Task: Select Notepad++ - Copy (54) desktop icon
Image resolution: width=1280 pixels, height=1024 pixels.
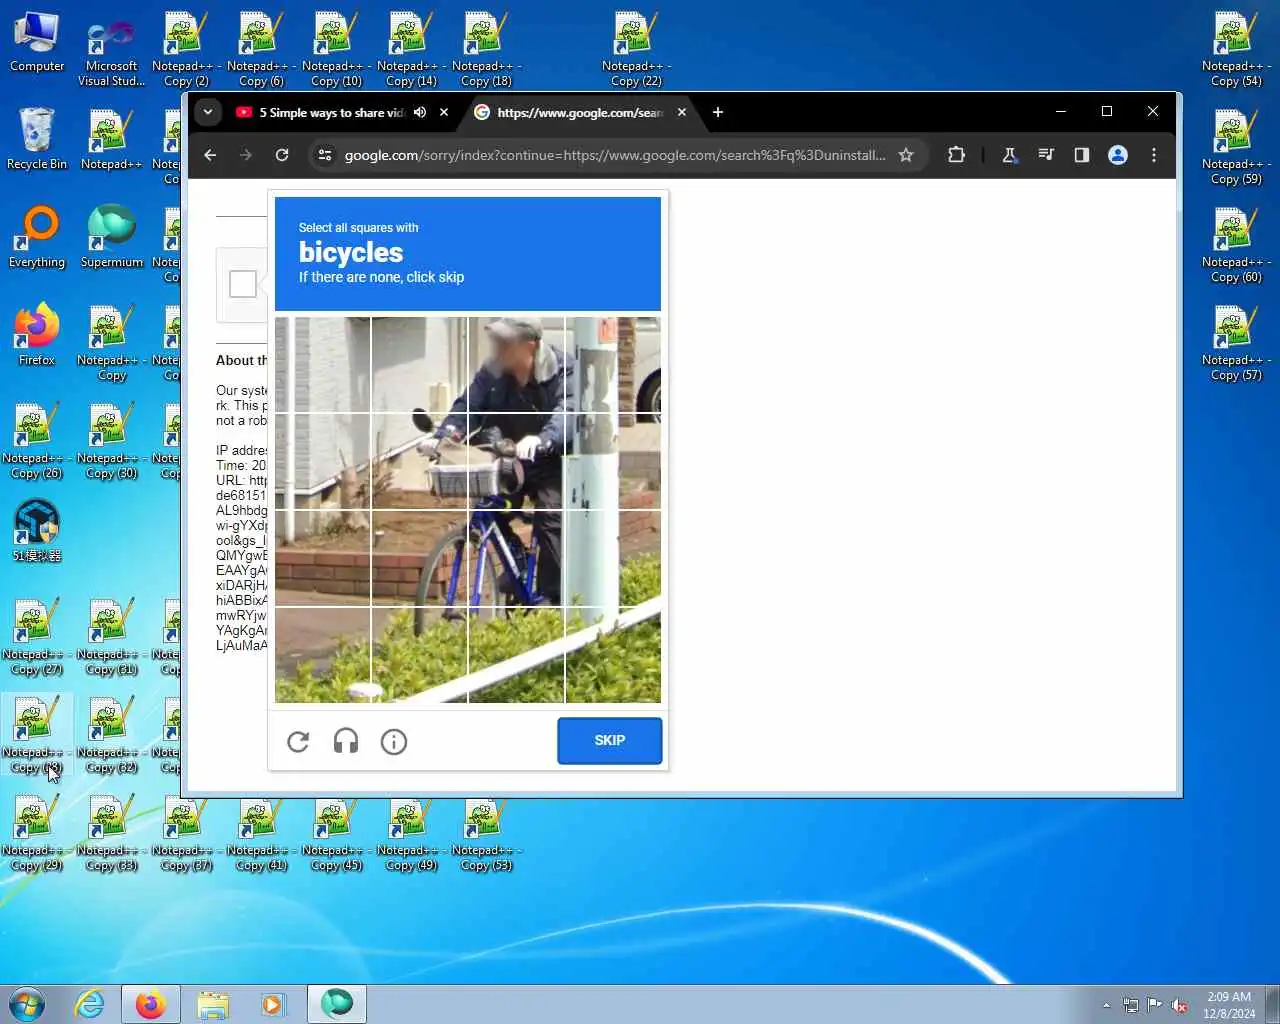Action: point(1237,50)
